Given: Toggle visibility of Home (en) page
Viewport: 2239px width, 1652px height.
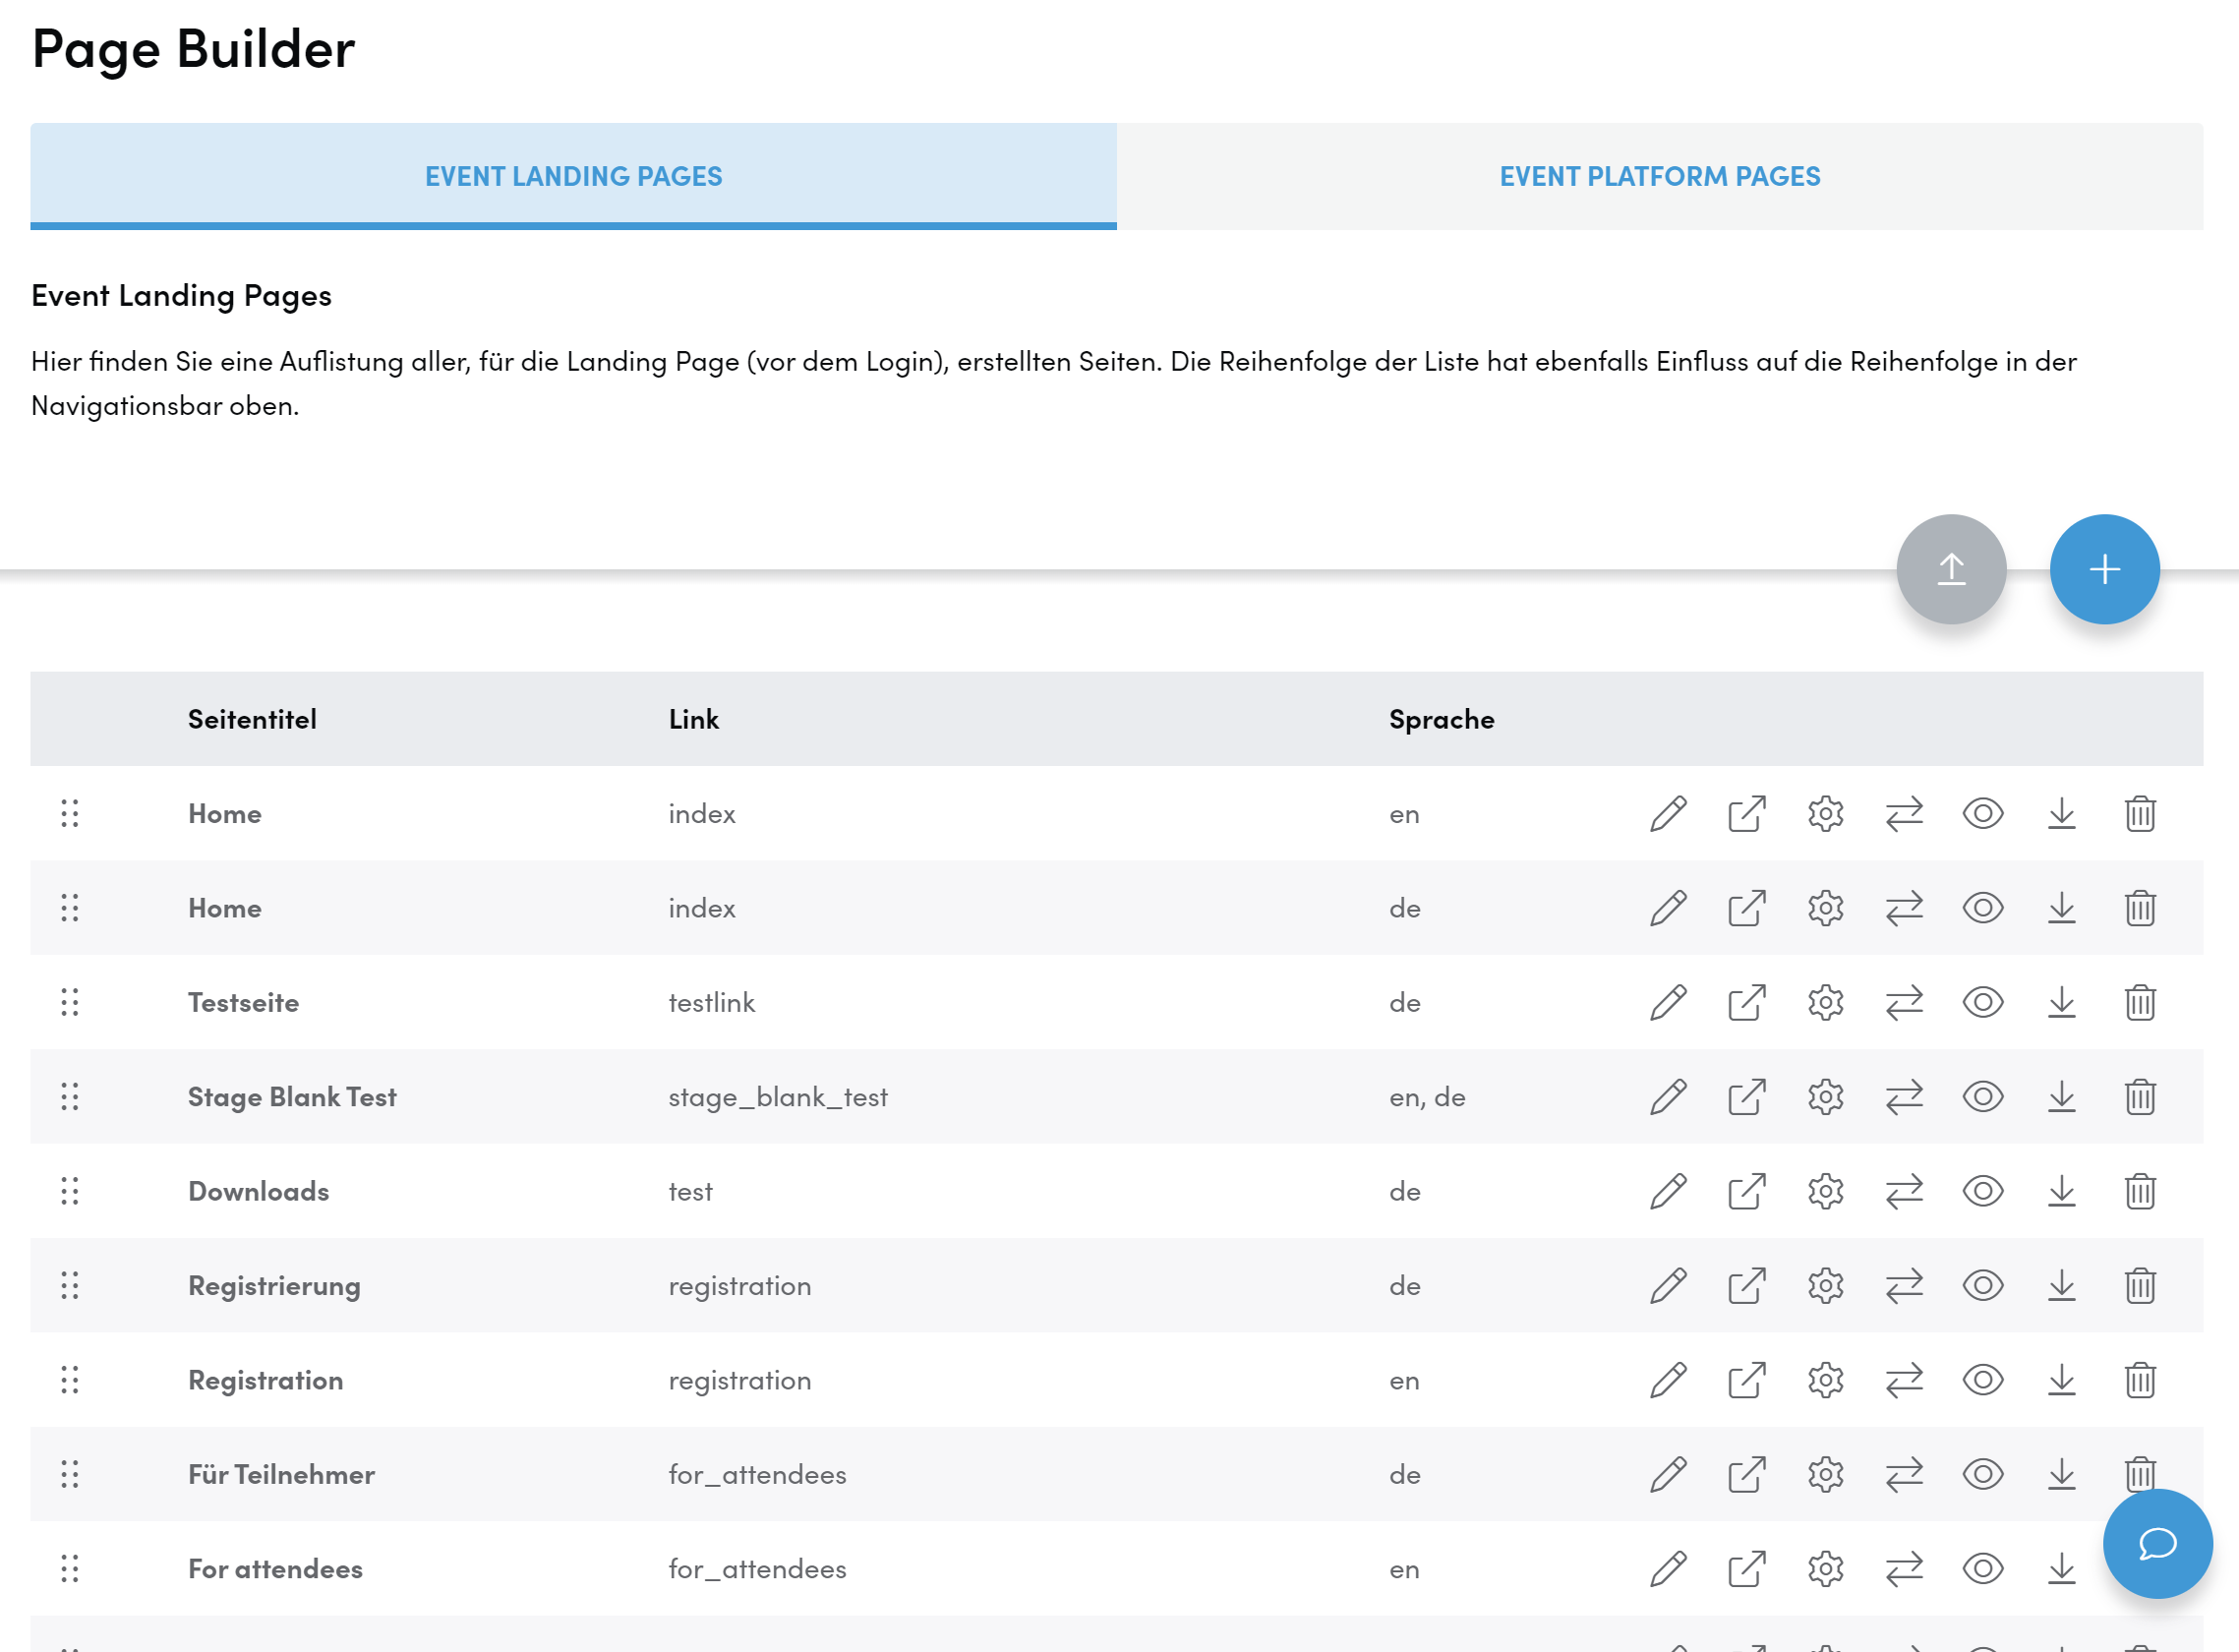Looking at the screenshot, I should 1983,814.
